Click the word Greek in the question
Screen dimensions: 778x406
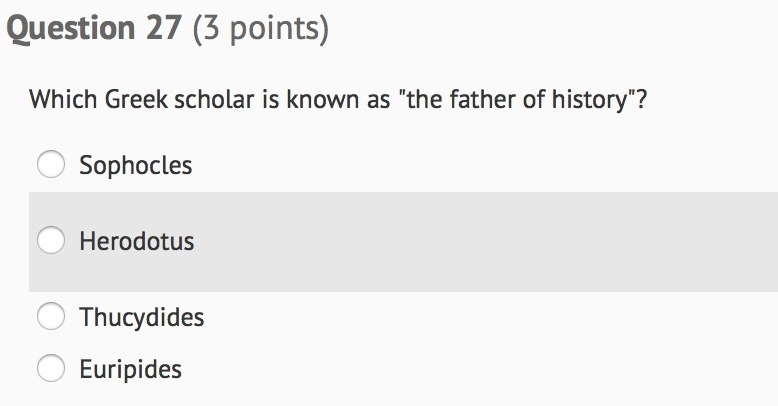[136, 99]
